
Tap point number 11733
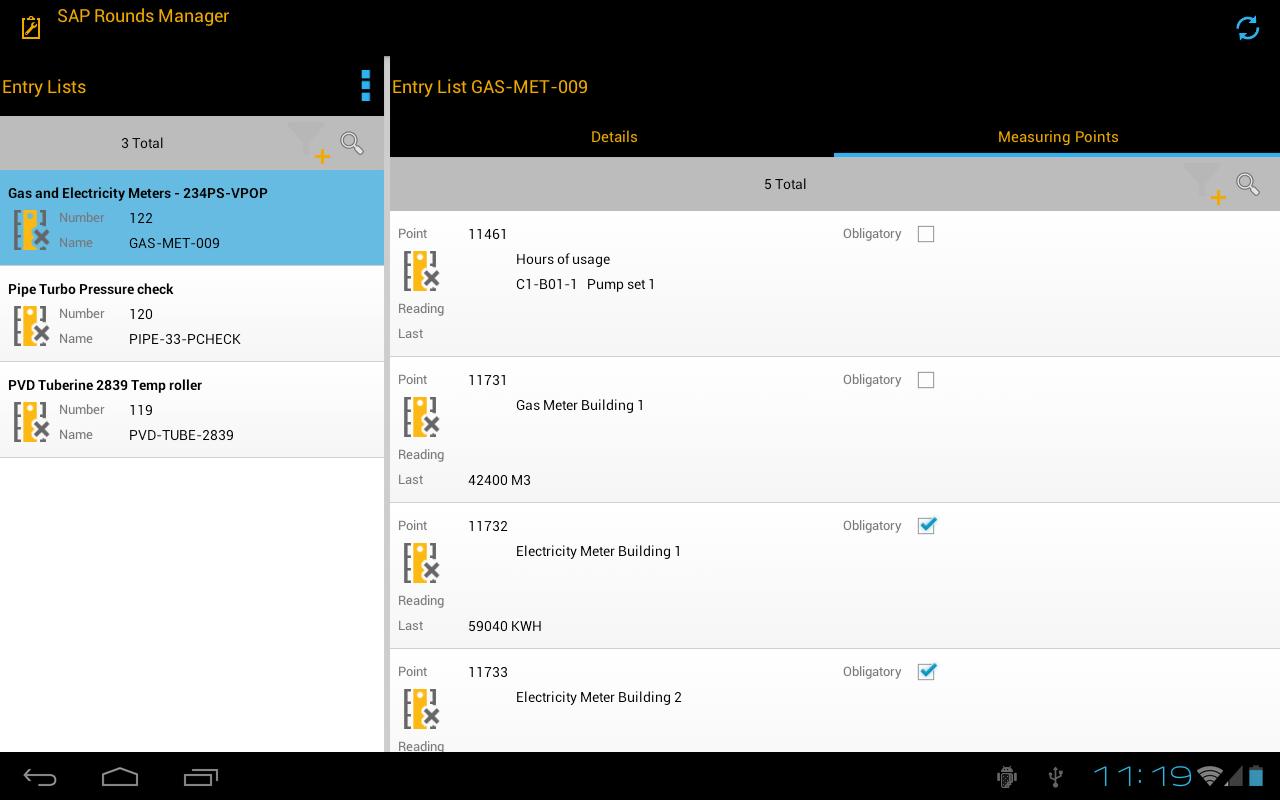tap(488, 672)
